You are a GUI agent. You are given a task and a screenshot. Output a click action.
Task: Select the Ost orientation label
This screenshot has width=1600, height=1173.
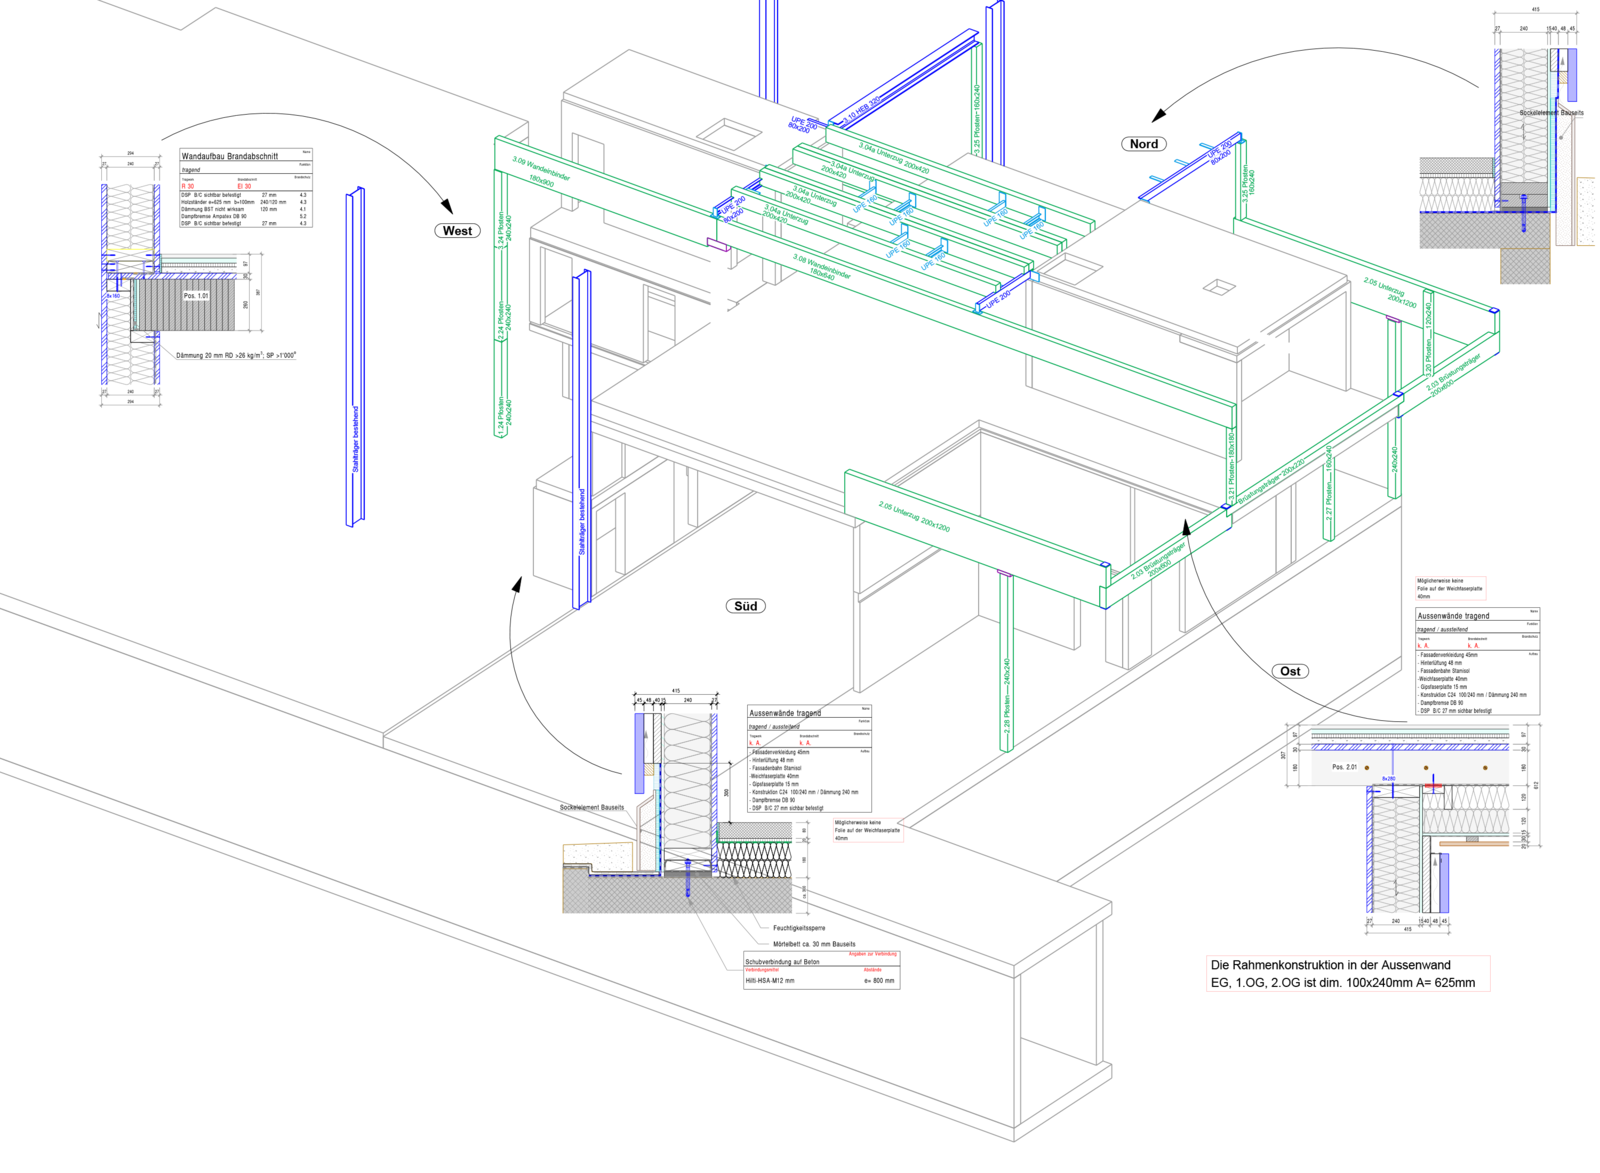pos(1290,671)
